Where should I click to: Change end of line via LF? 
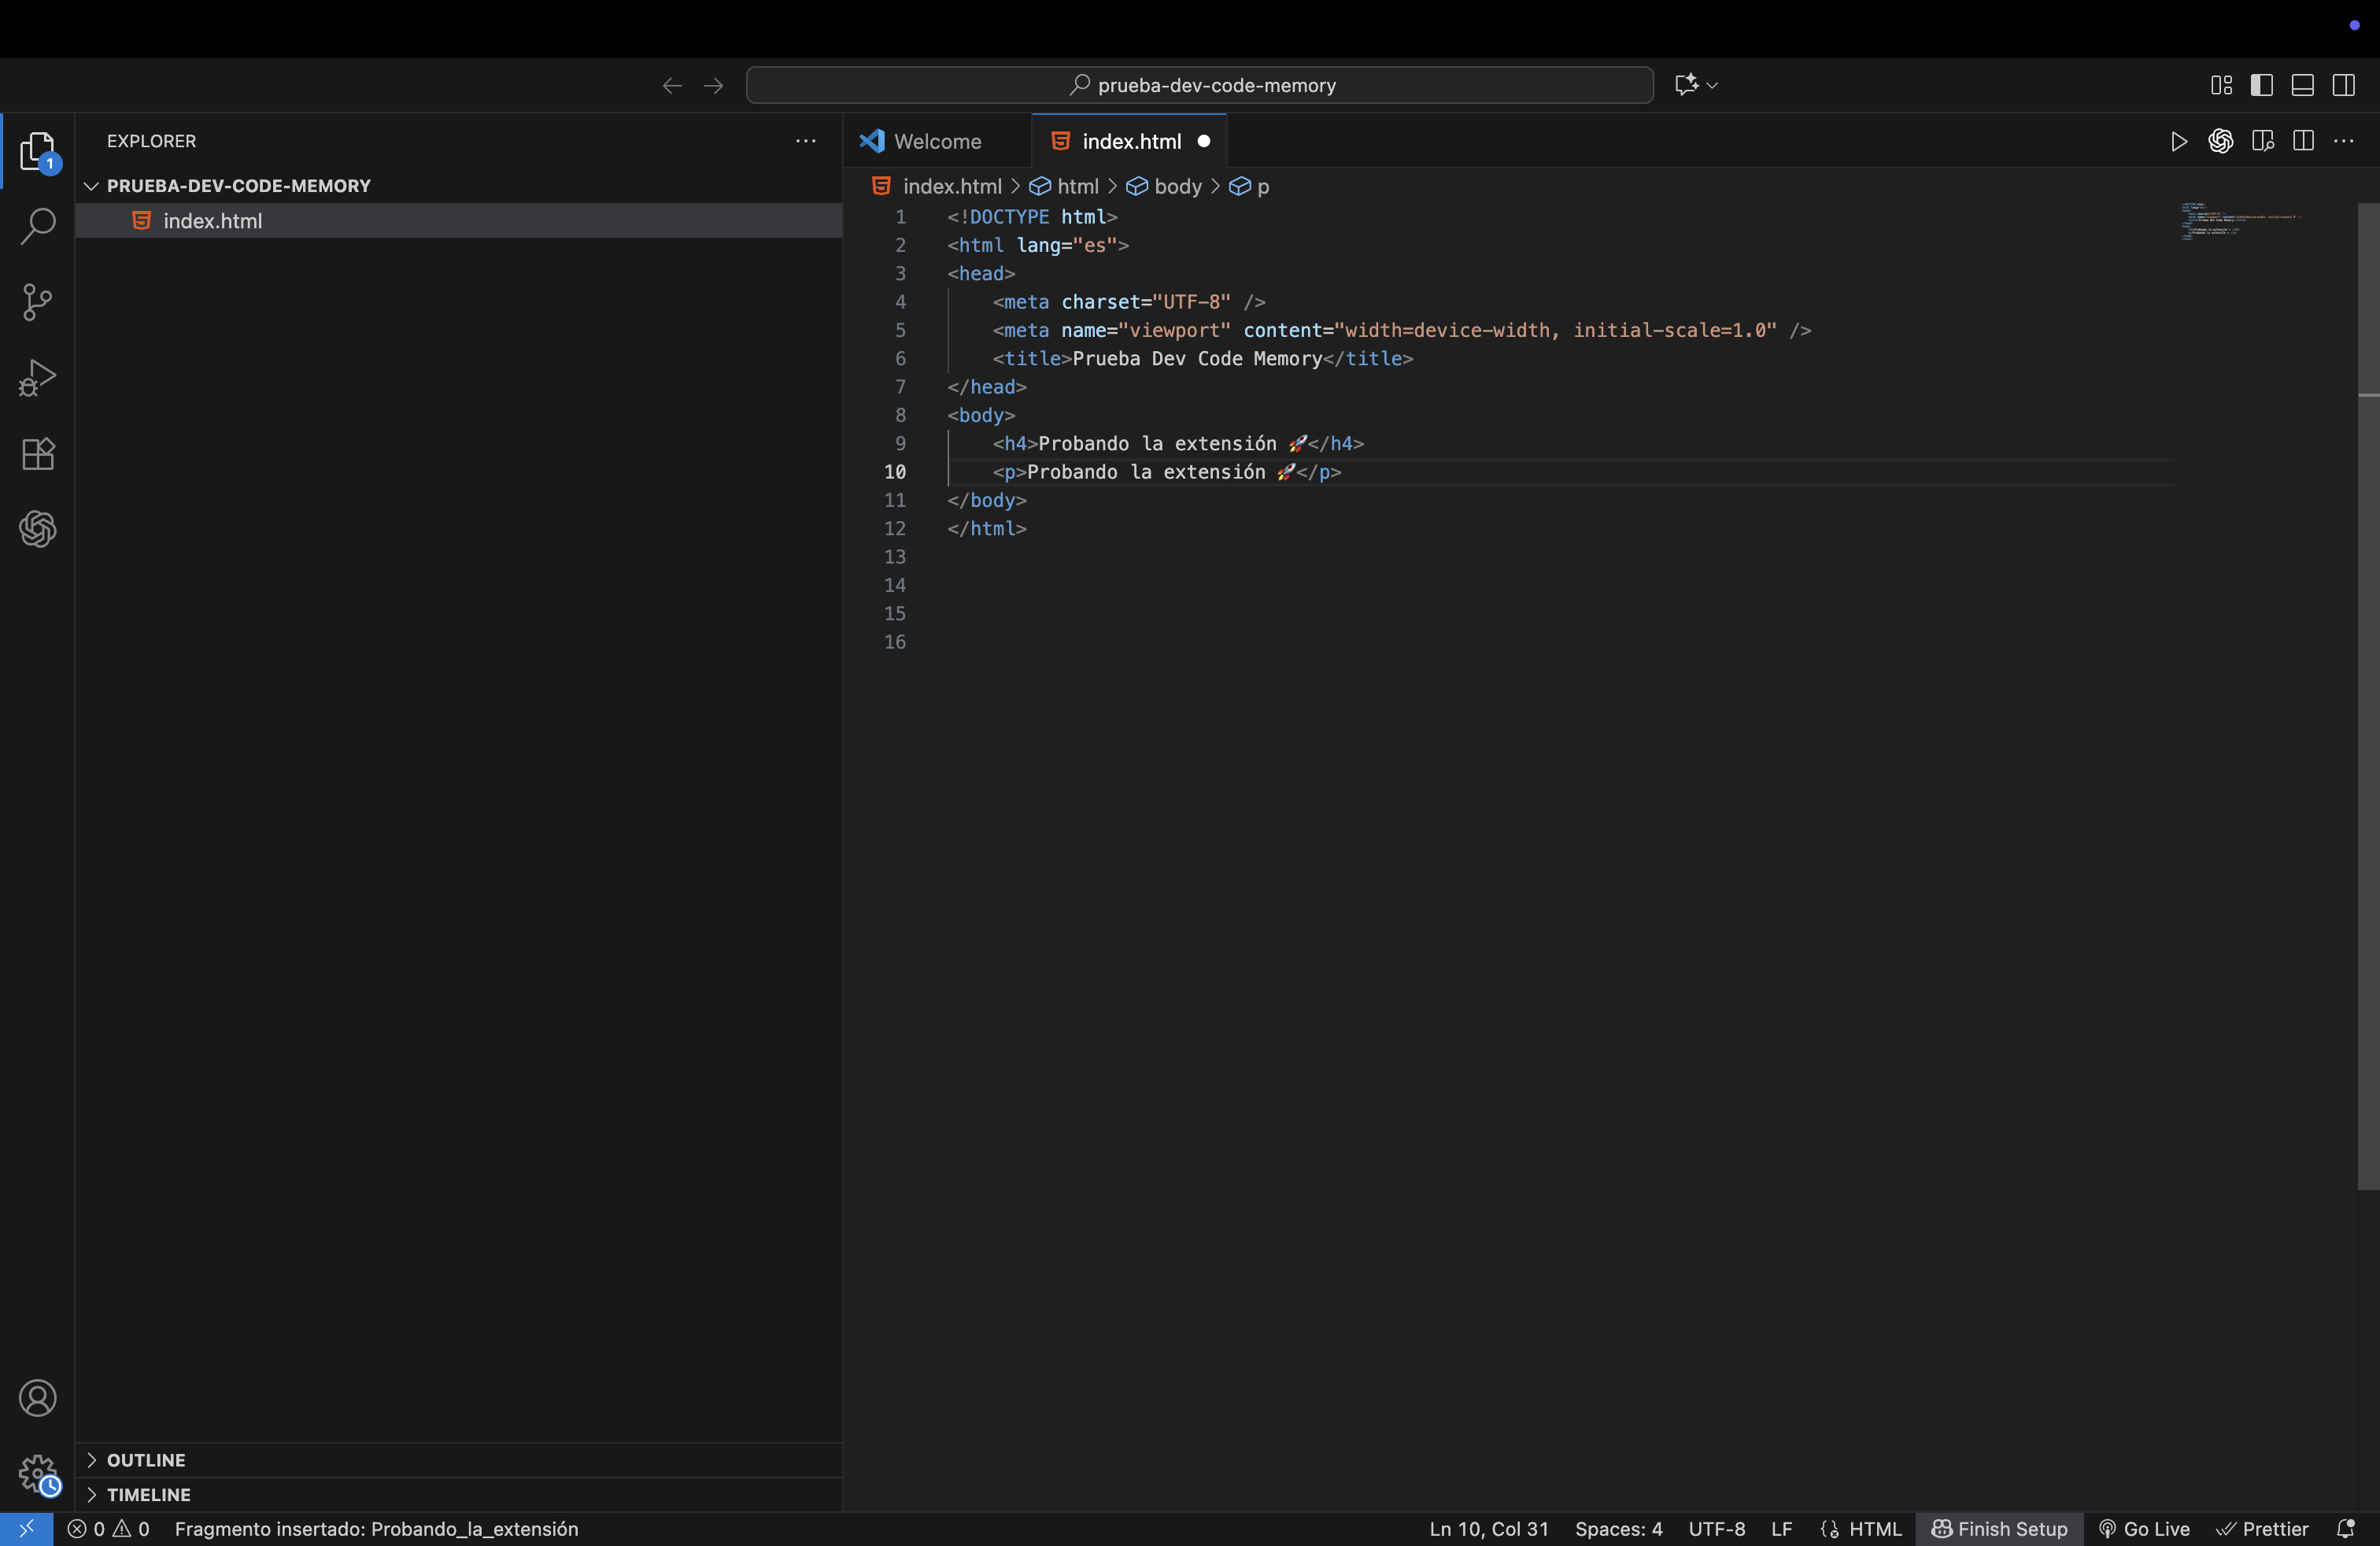pyautogui.click(x=1782, y=1529)
